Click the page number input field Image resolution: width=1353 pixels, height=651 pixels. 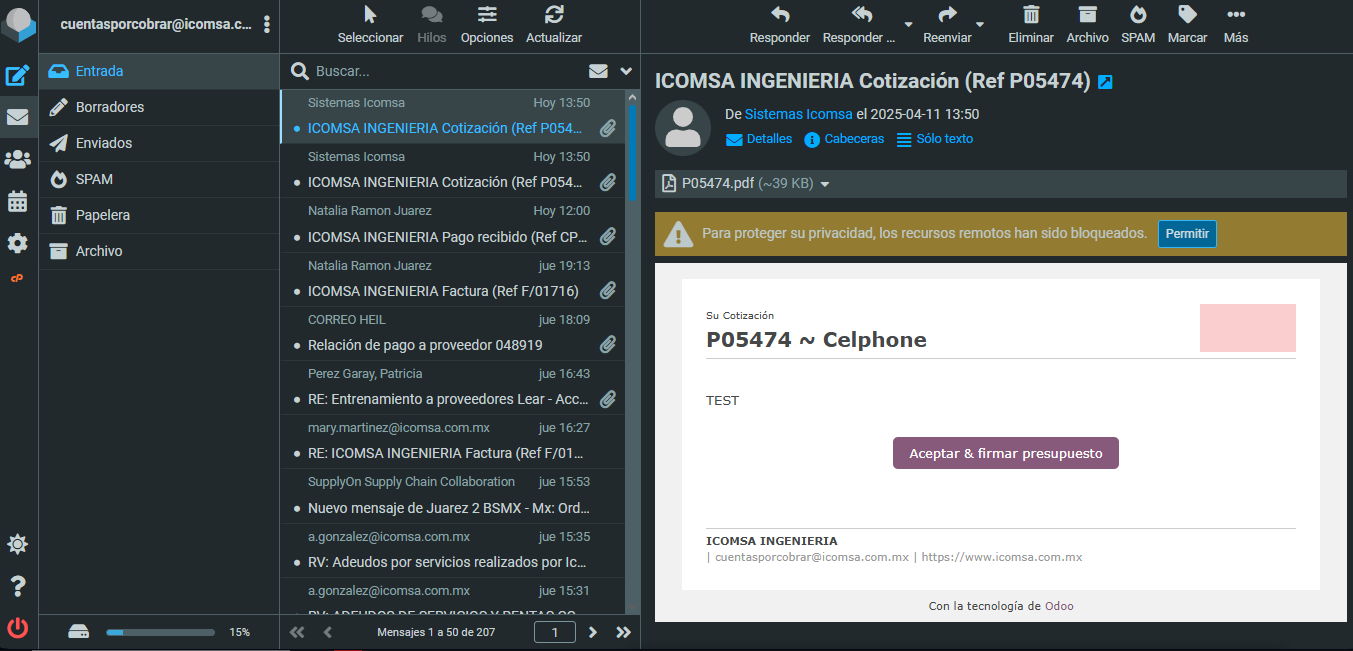tap(555, 632)
